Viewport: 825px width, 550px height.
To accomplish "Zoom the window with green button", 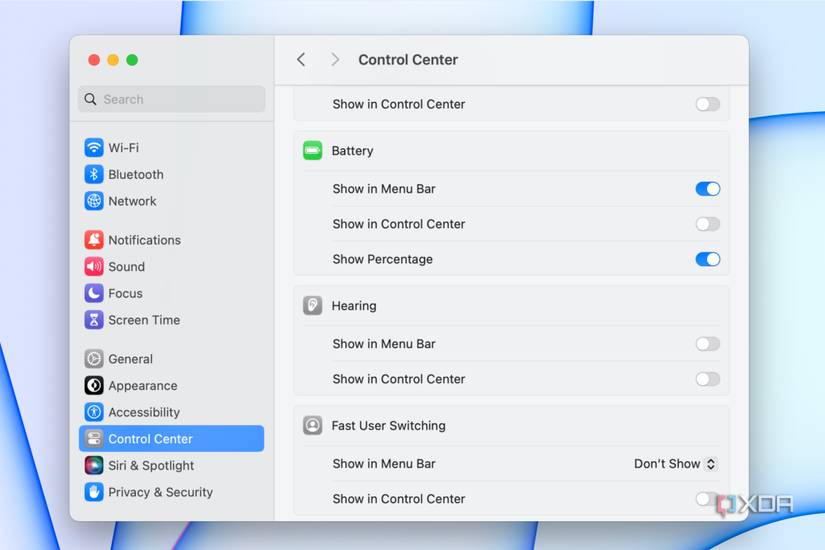I will coord(132,60).
